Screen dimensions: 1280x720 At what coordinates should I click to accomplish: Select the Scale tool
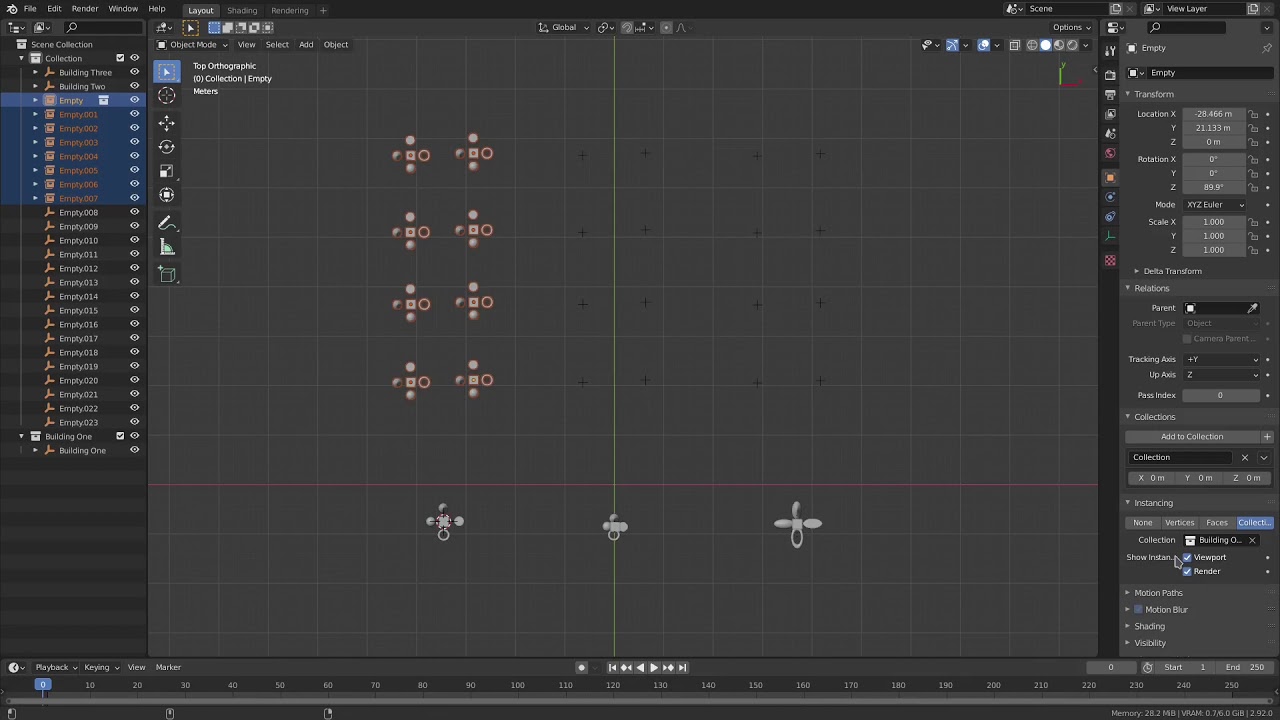[167, 171]
